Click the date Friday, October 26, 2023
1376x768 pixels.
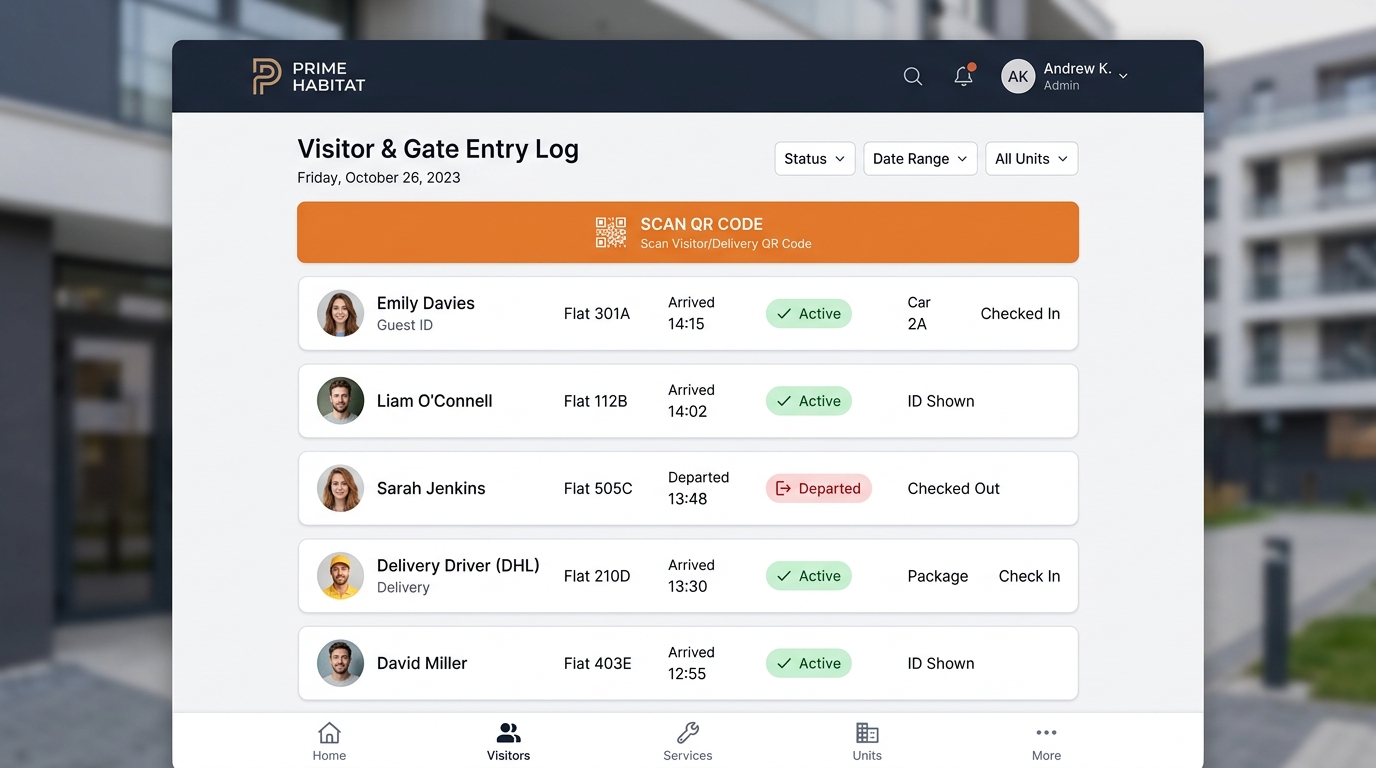[x=379, y=178]
